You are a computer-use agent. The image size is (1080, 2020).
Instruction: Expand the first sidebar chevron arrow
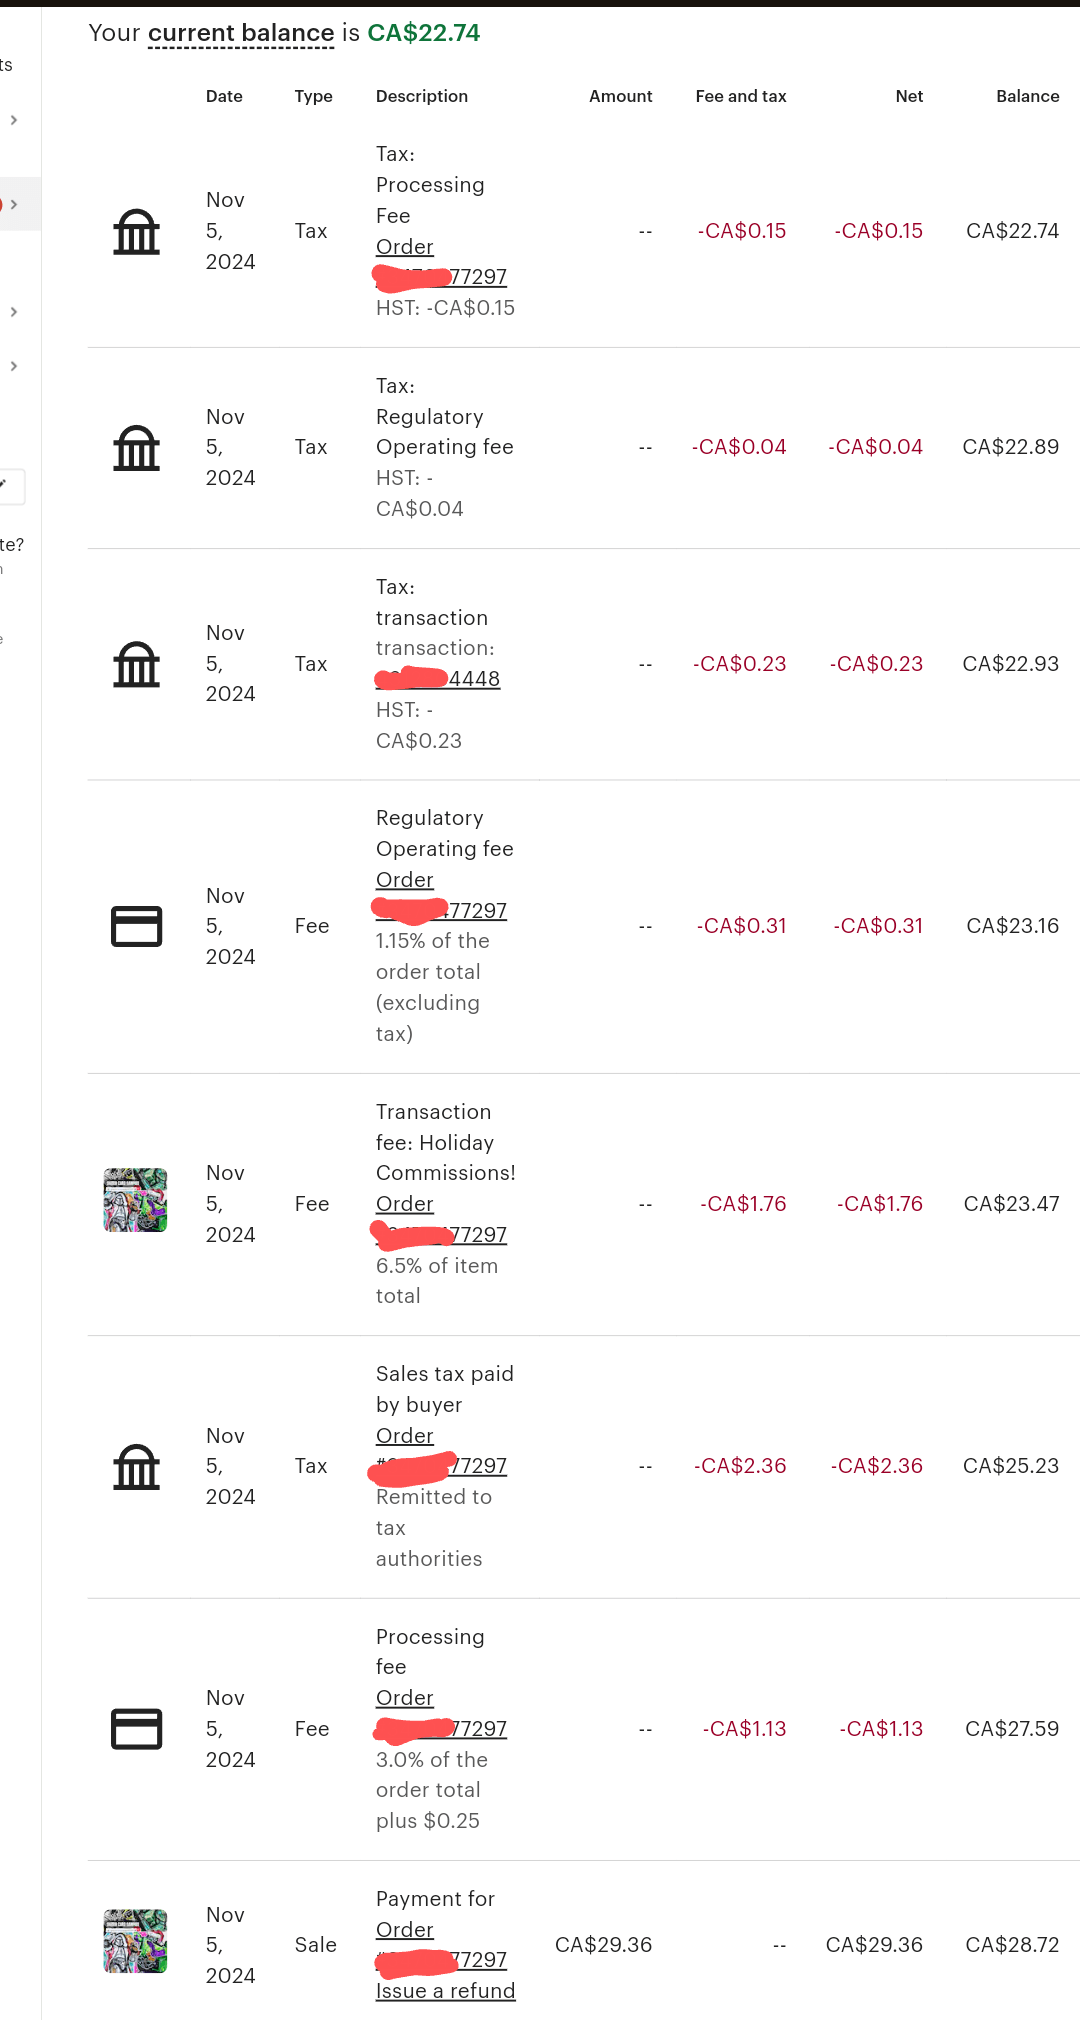tap(14, 120)
